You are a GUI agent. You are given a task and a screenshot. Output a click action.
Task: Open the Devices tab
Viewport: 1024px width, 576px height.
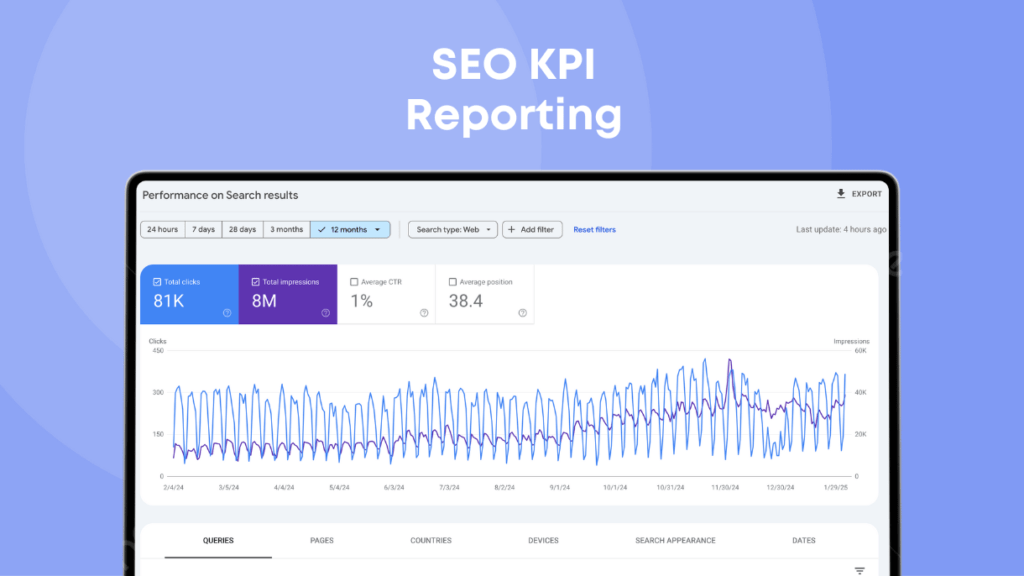click(543, 540)
